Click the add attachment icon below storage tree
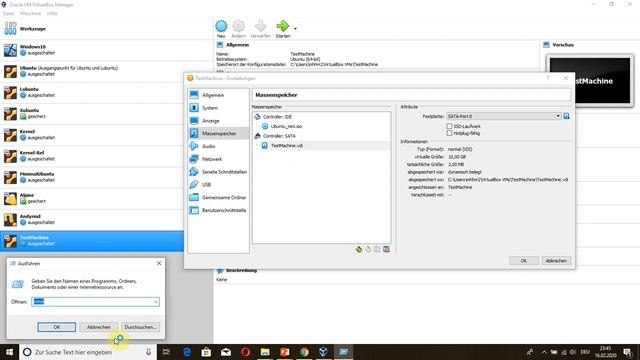The width and height of the screenshot is (640, 360). point(377,249)
